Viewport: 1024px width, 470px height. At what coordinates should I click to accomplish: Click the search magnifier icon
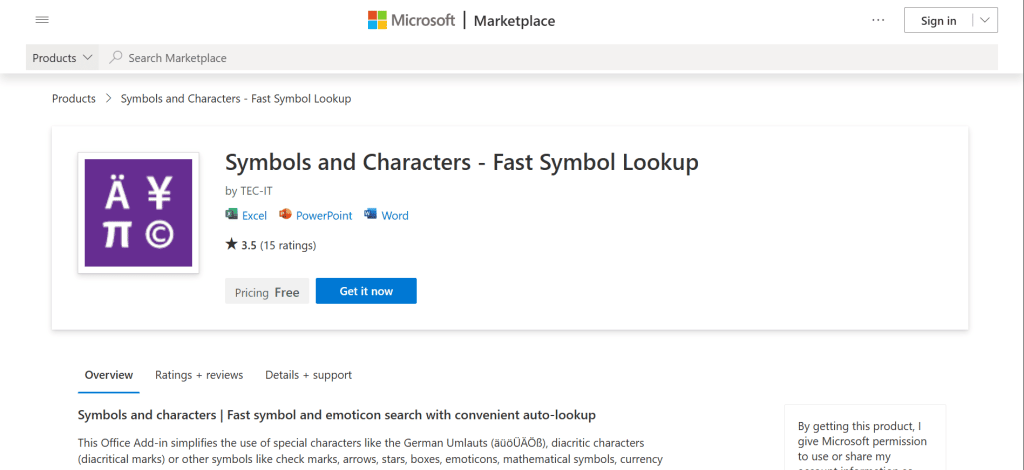point(116,58)
